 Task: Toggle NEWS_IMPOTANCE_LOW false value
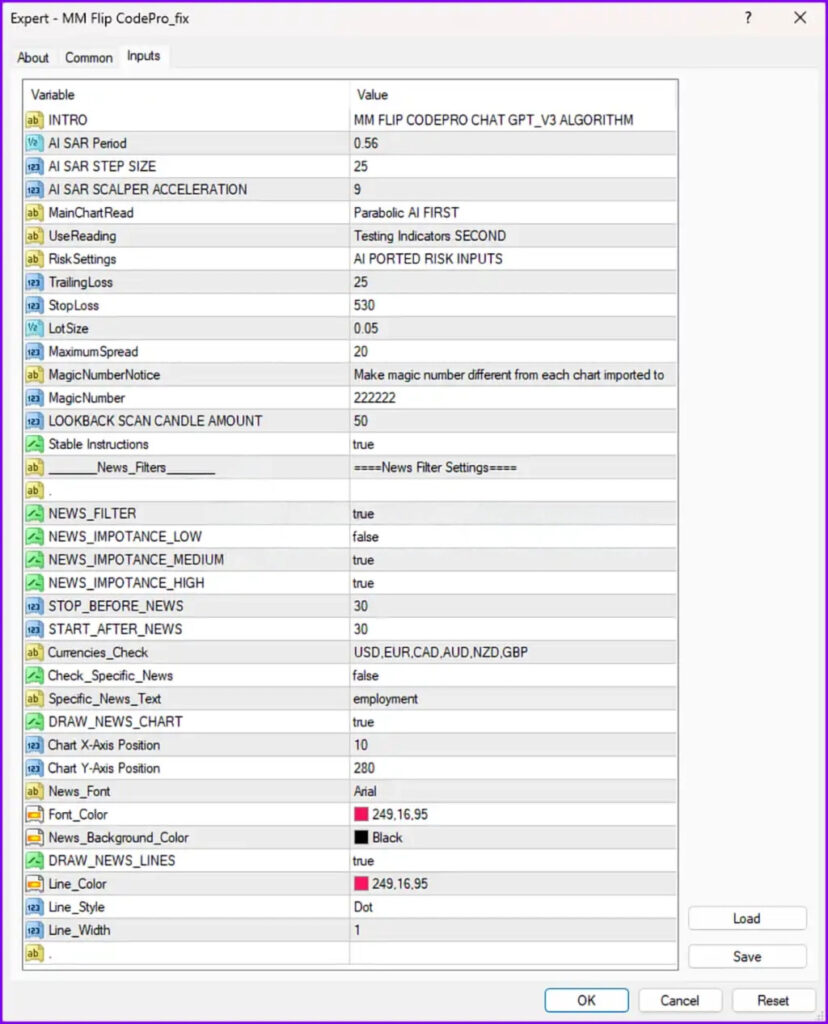[512, 537]
